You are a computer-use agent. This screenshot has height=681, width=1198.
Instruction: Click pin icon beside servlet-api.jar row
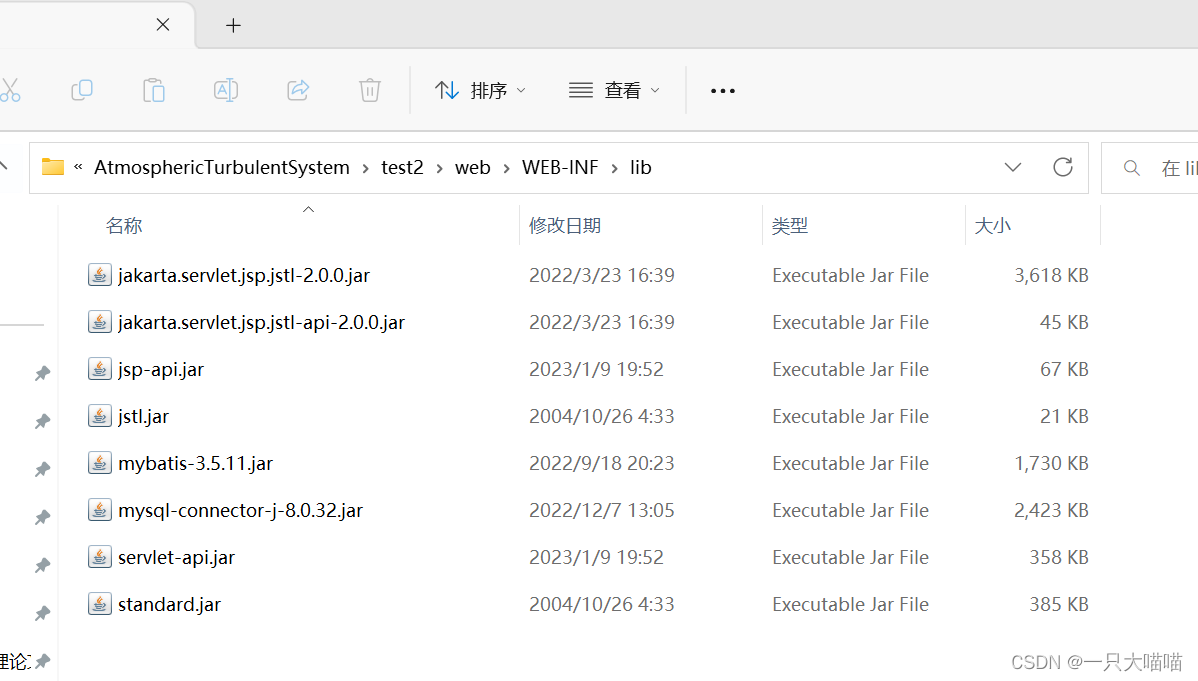[43, 566]
